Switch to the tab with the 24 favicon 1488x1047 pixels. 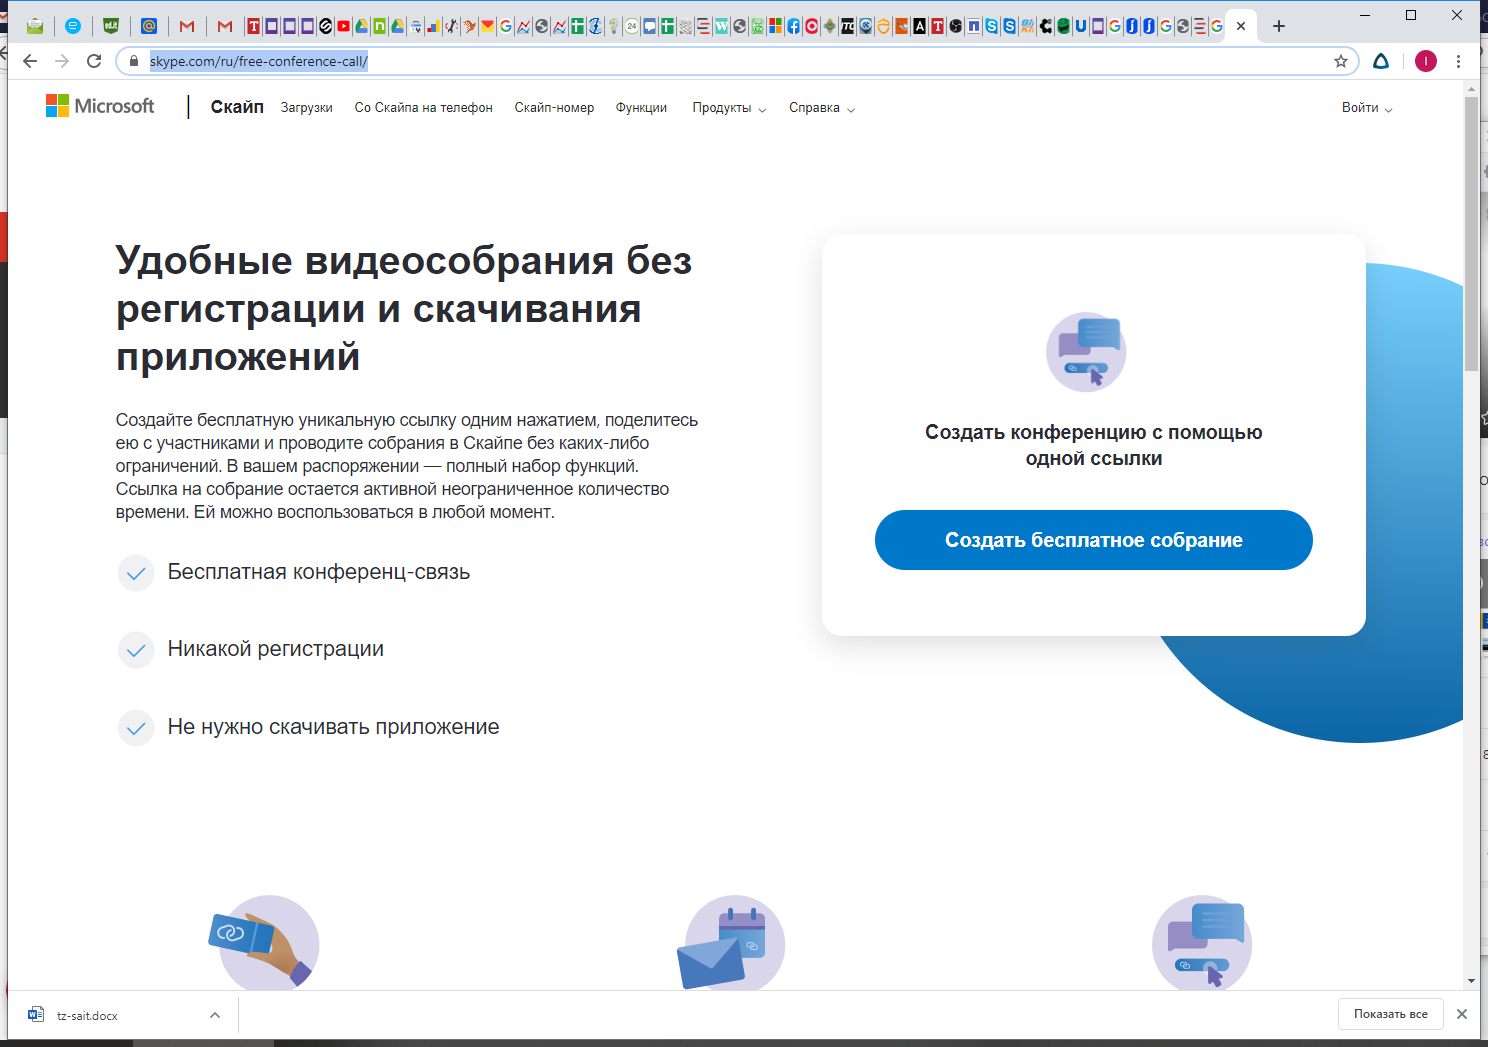(x=632, y=26)
